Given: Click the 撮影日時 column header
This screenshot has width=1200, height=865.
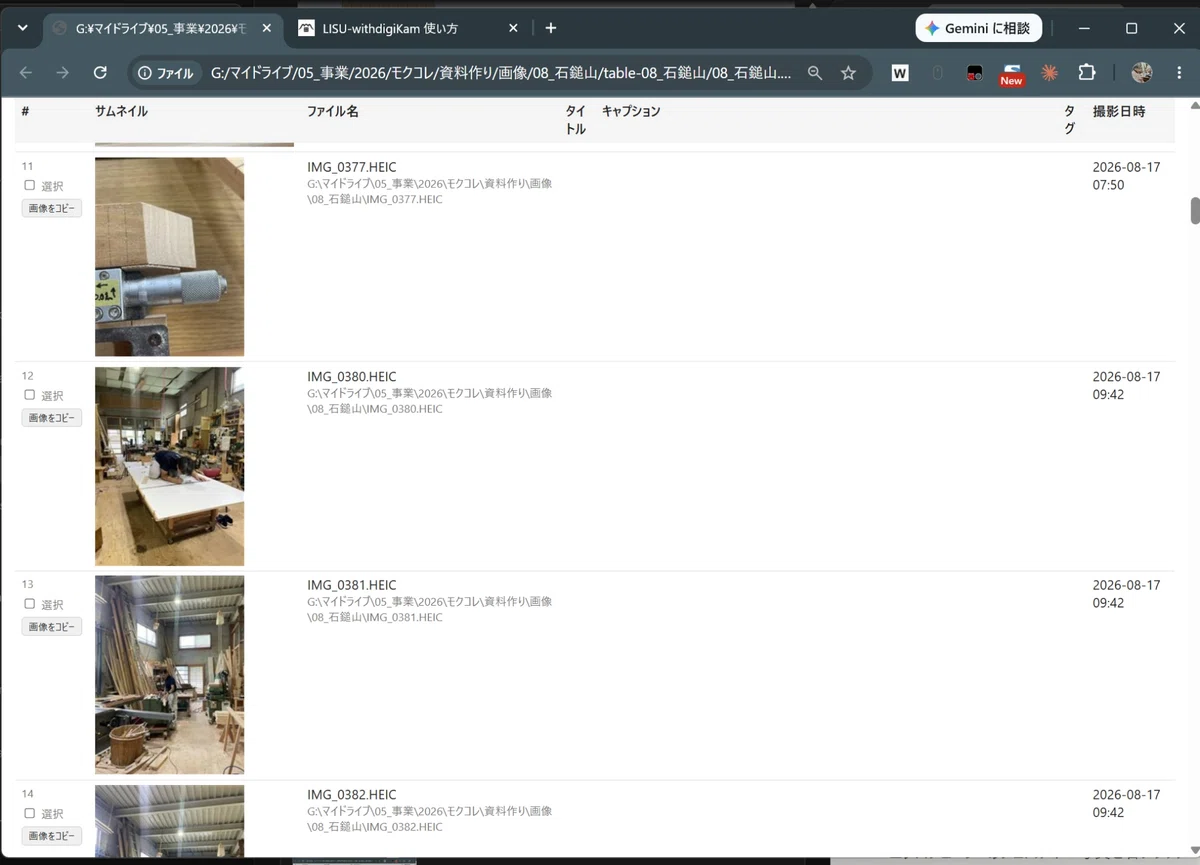Looking at the screenshot, I should (1119, 112).
